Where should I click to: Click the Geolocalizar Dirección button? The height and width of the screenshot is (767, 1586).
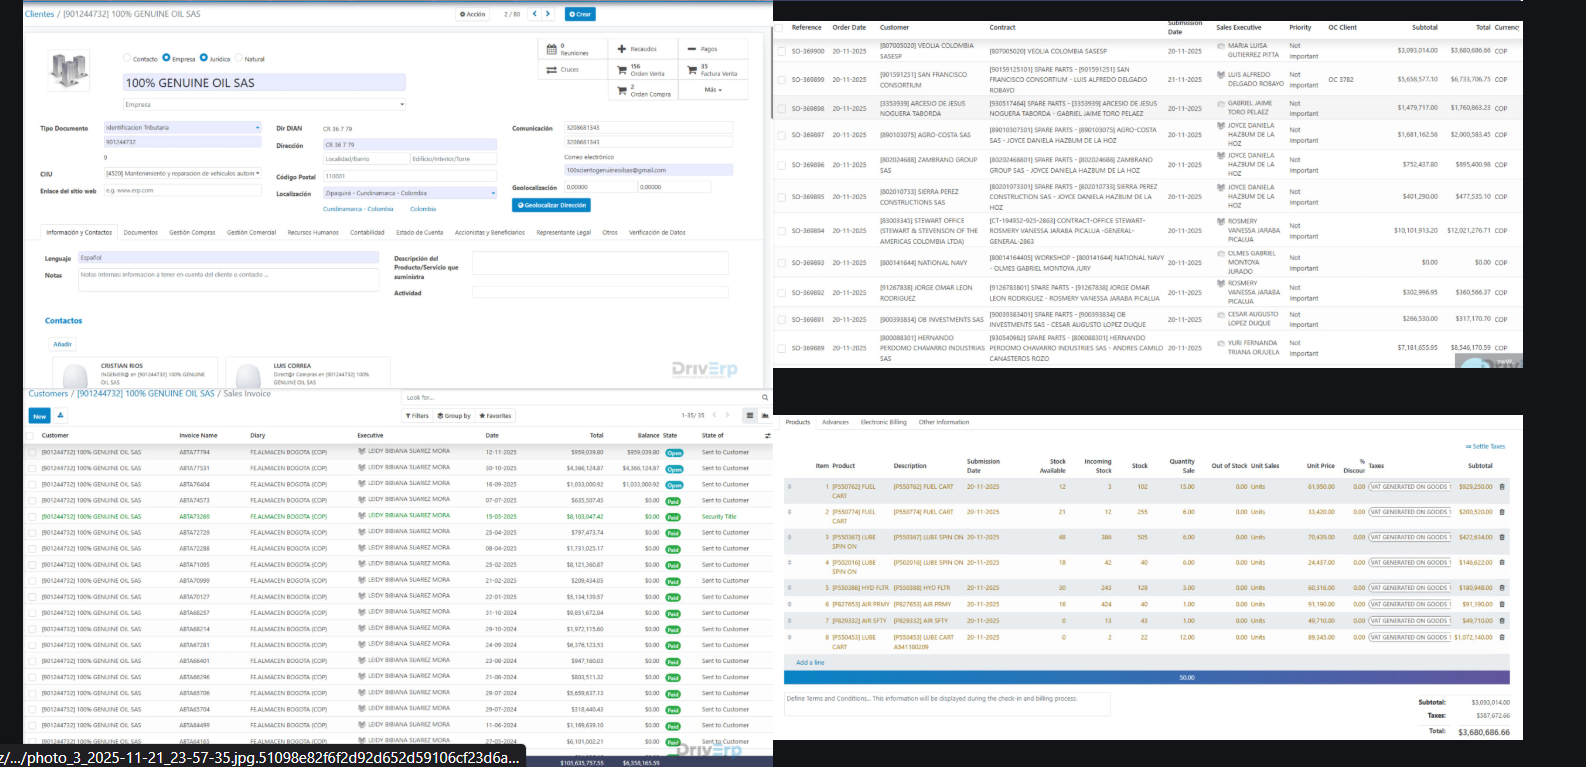click(551, 205)
